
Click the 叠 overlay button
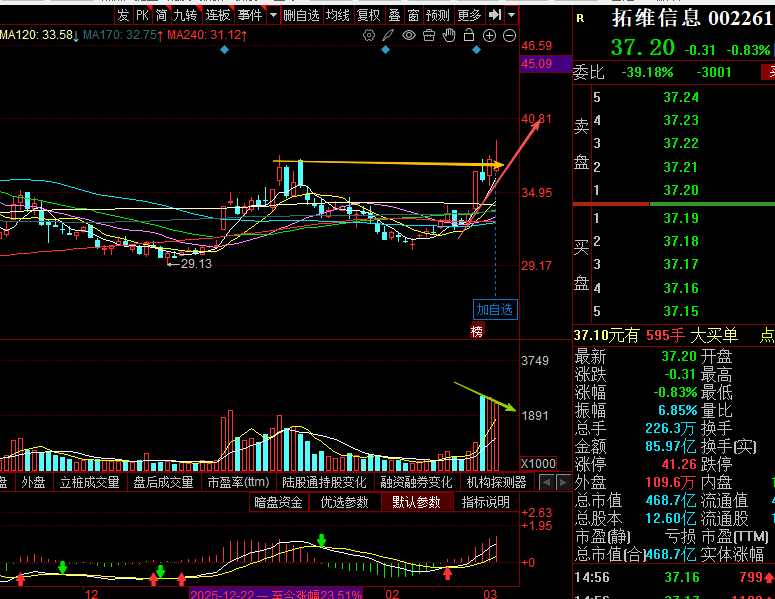pos(394,15)
